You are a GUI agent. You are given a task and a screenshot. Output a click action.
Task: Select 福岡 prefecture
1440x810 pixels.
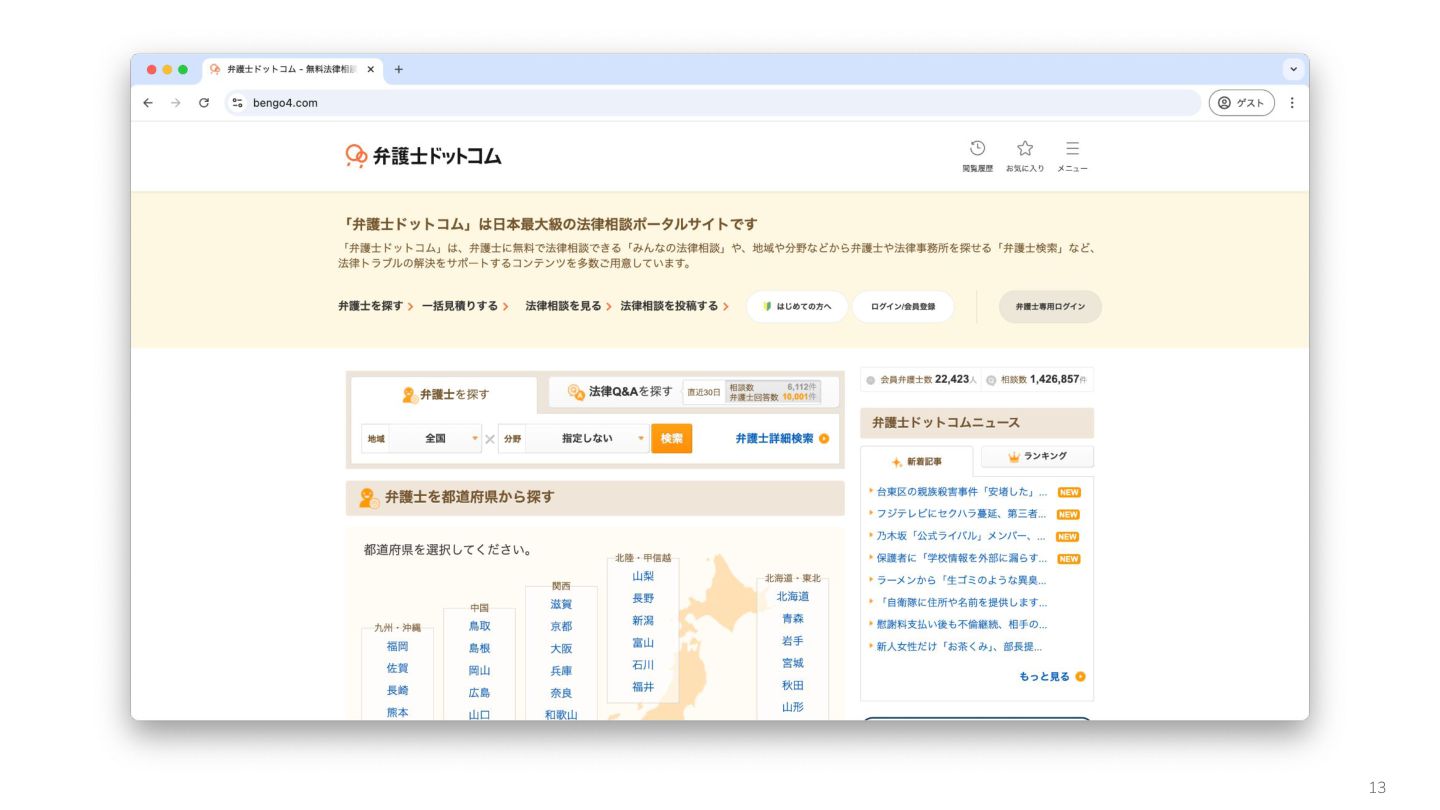[397, 646]
